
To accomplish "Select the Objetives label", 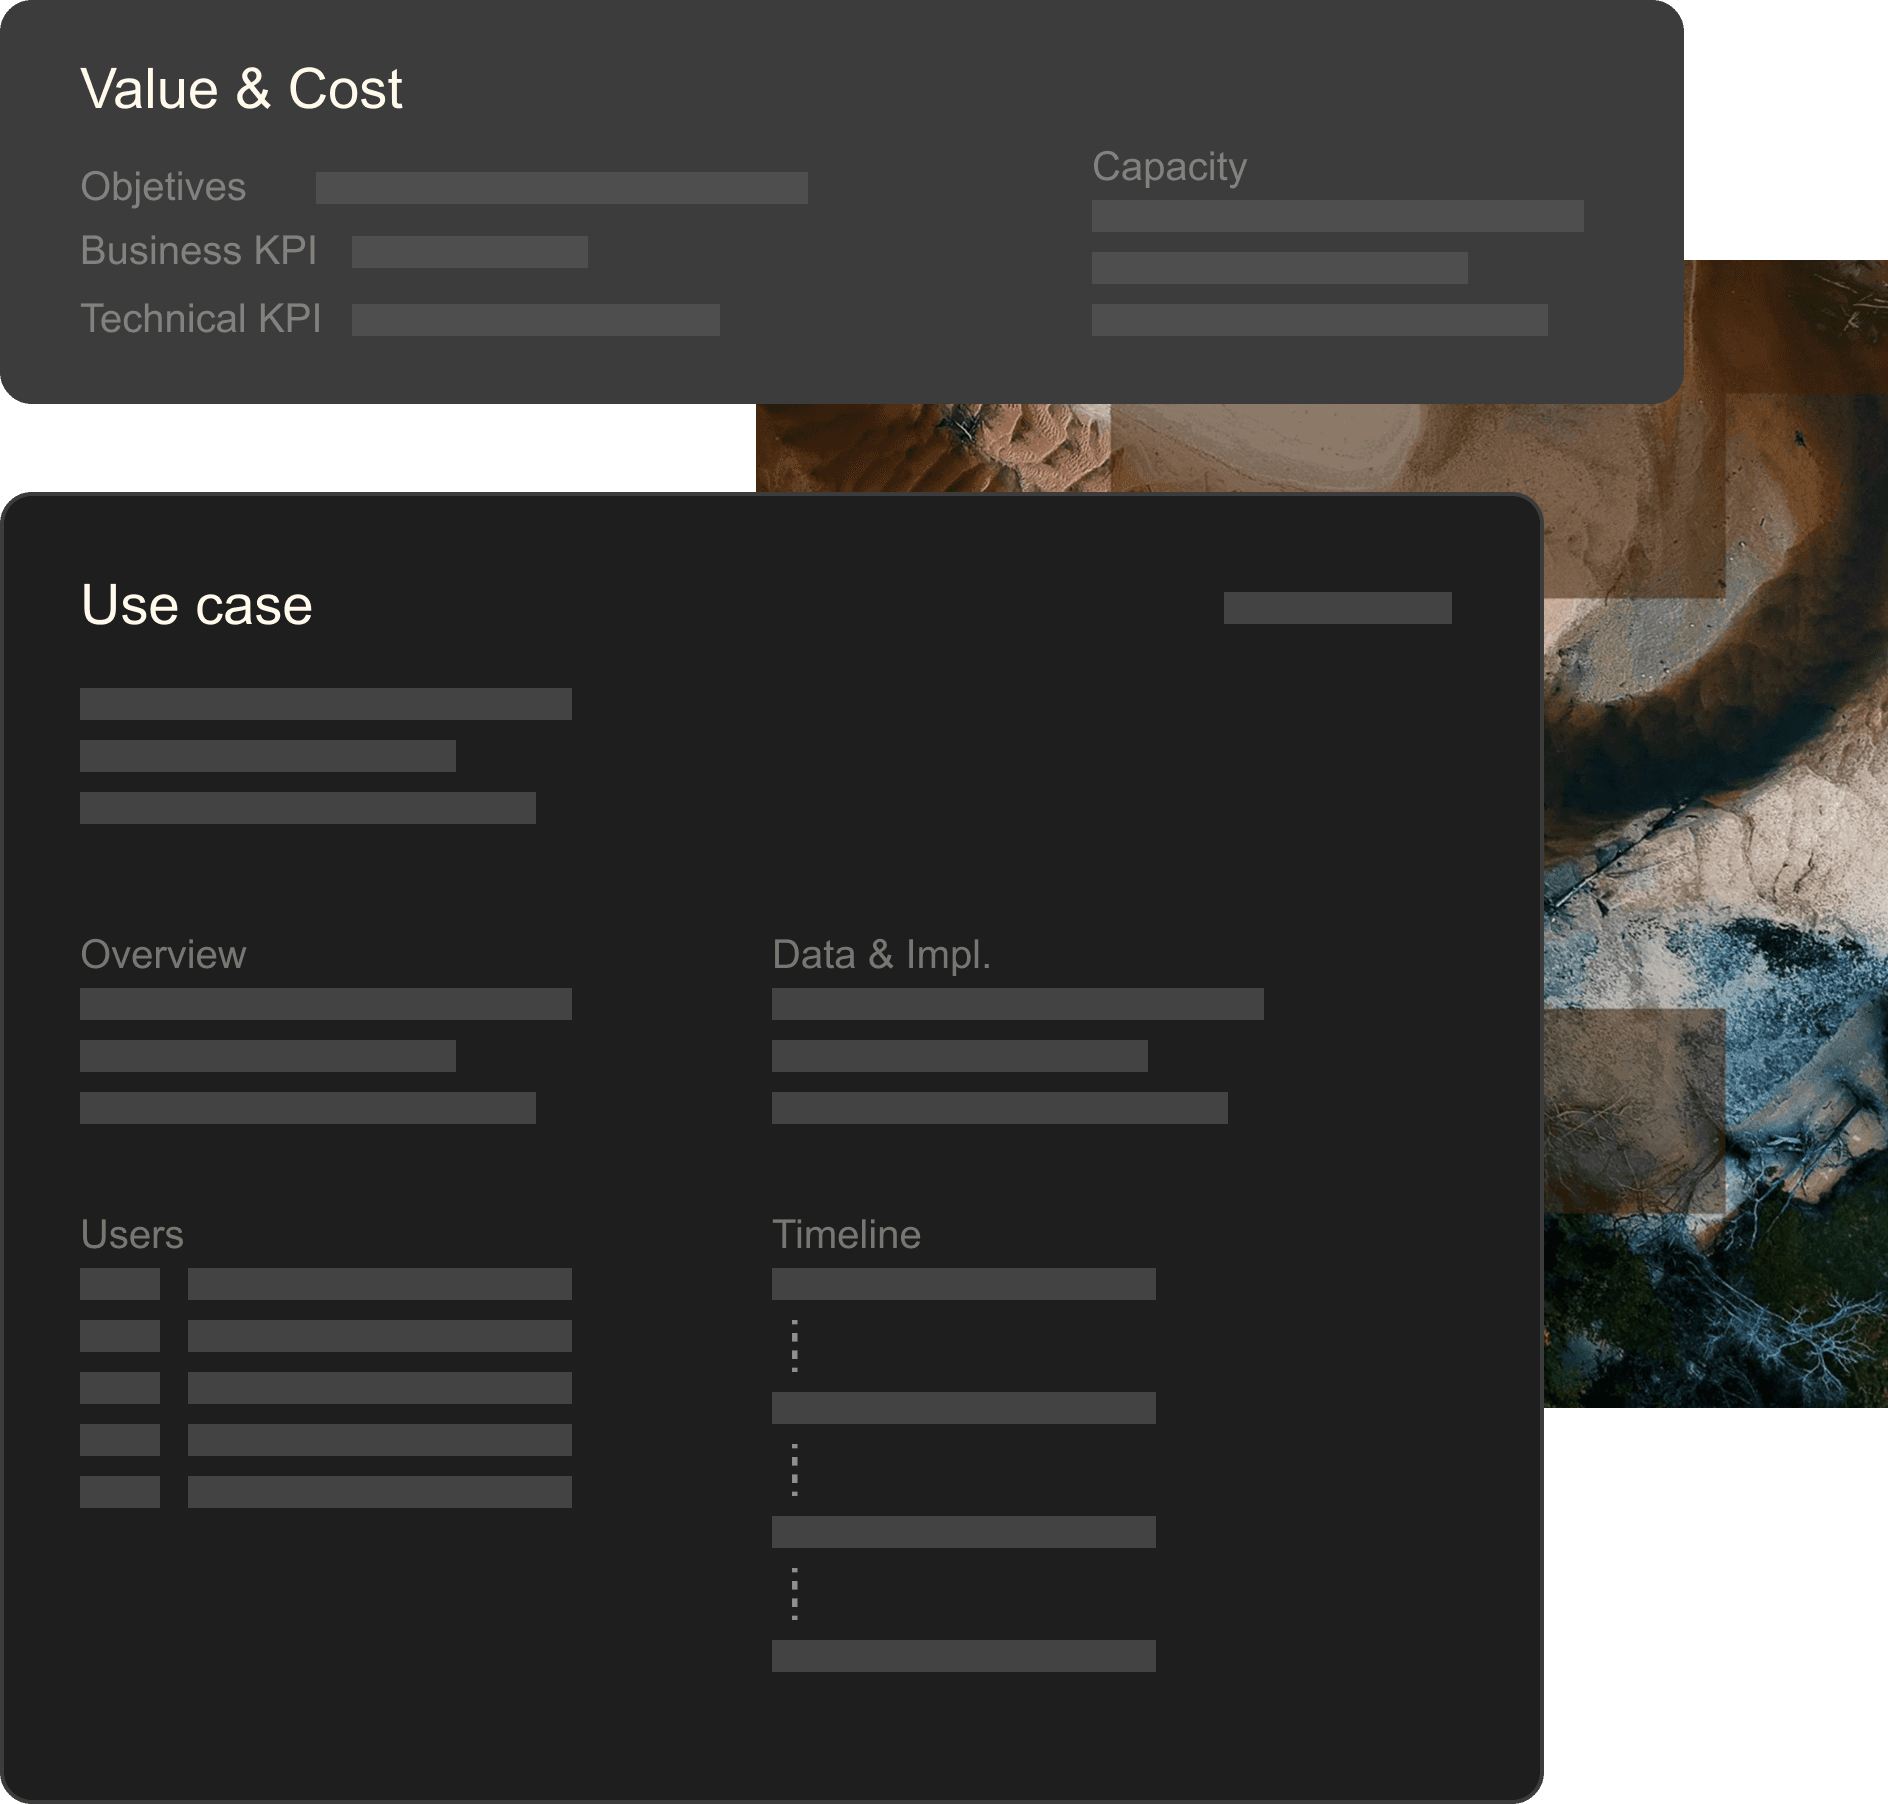I will click(x=163, y=187).
